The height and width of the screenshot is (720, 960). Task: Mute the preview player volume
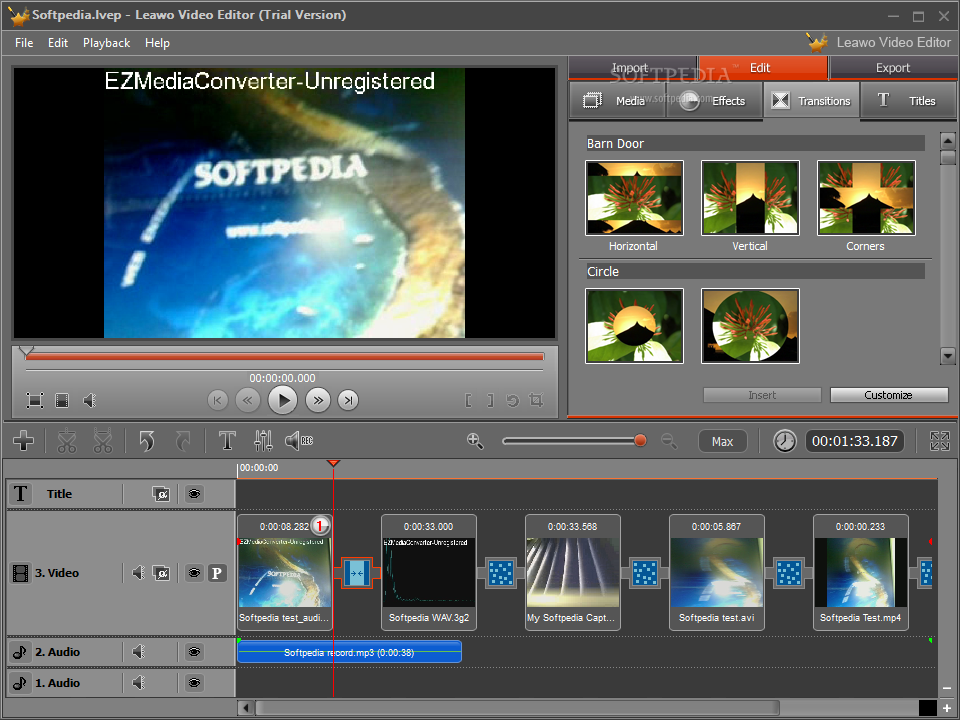(89, 400)
